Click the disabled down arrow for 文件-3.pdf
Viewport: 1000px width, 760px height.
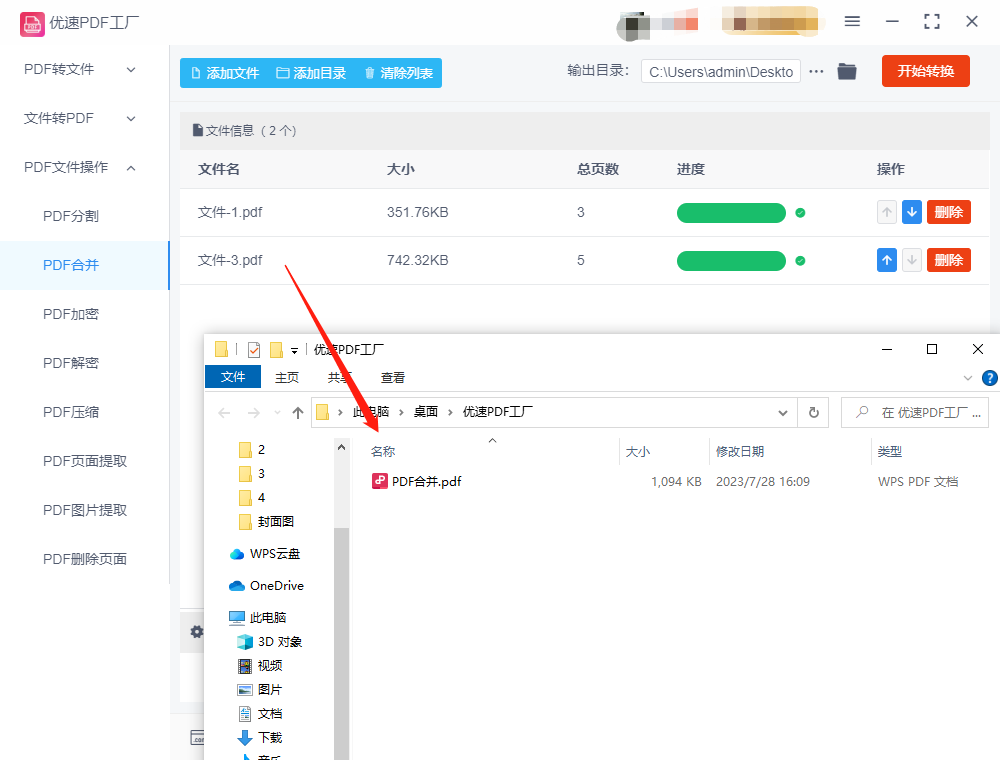[912, 260]
